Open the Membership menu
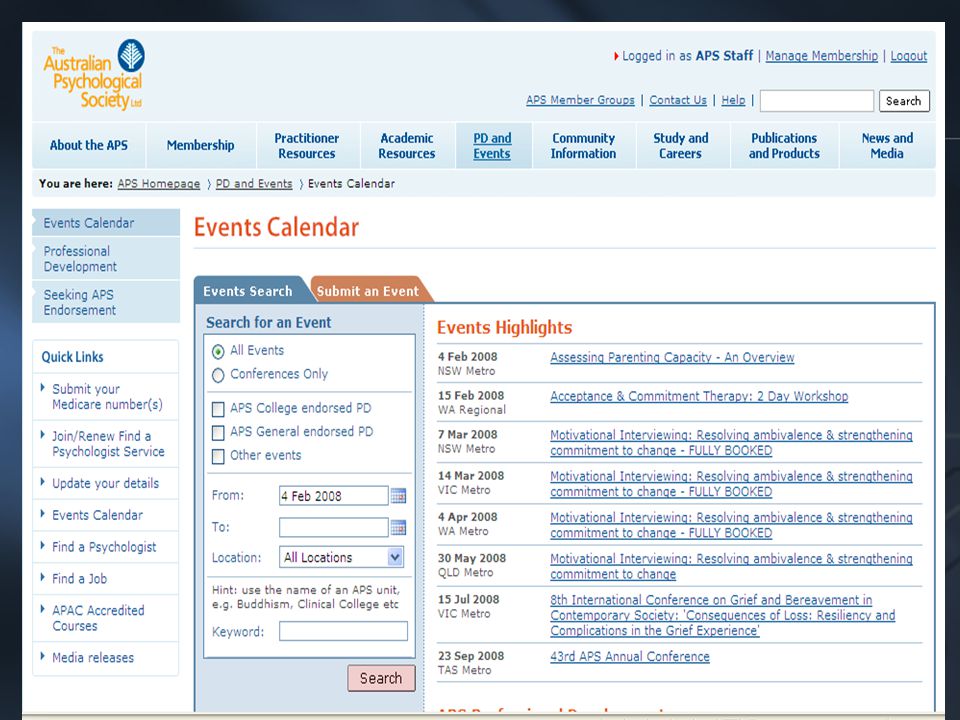Viewport: 960px width, 720px height. click(x=200, y=145)
